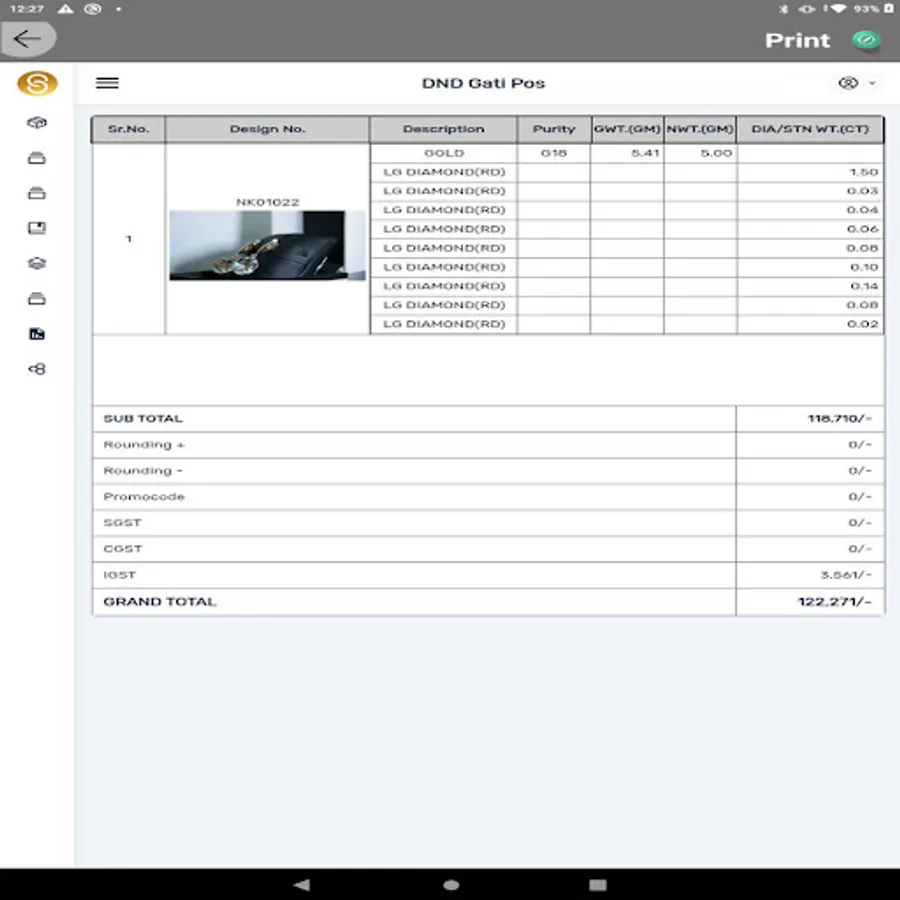Click the Sr.No. column header
This screenshot has width=900, height=900.
[x=129, y=129]
